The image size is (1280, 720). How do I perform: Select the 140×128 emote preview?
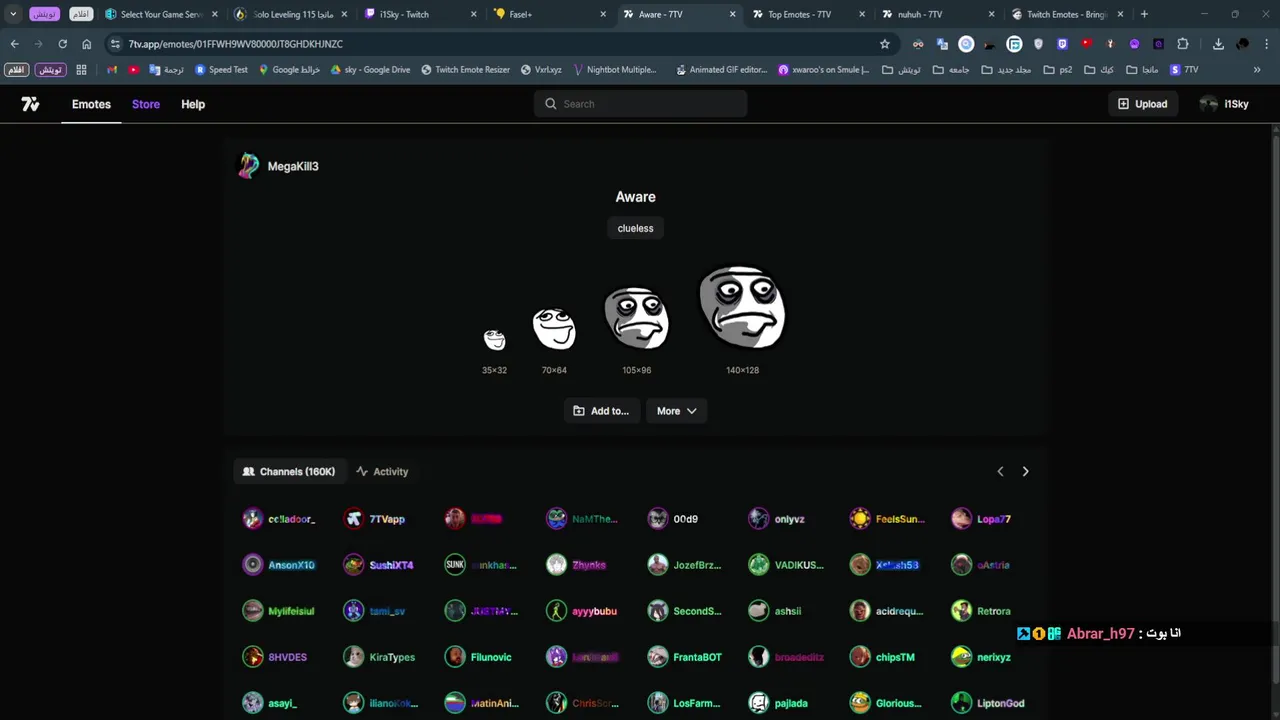(742, 307)
